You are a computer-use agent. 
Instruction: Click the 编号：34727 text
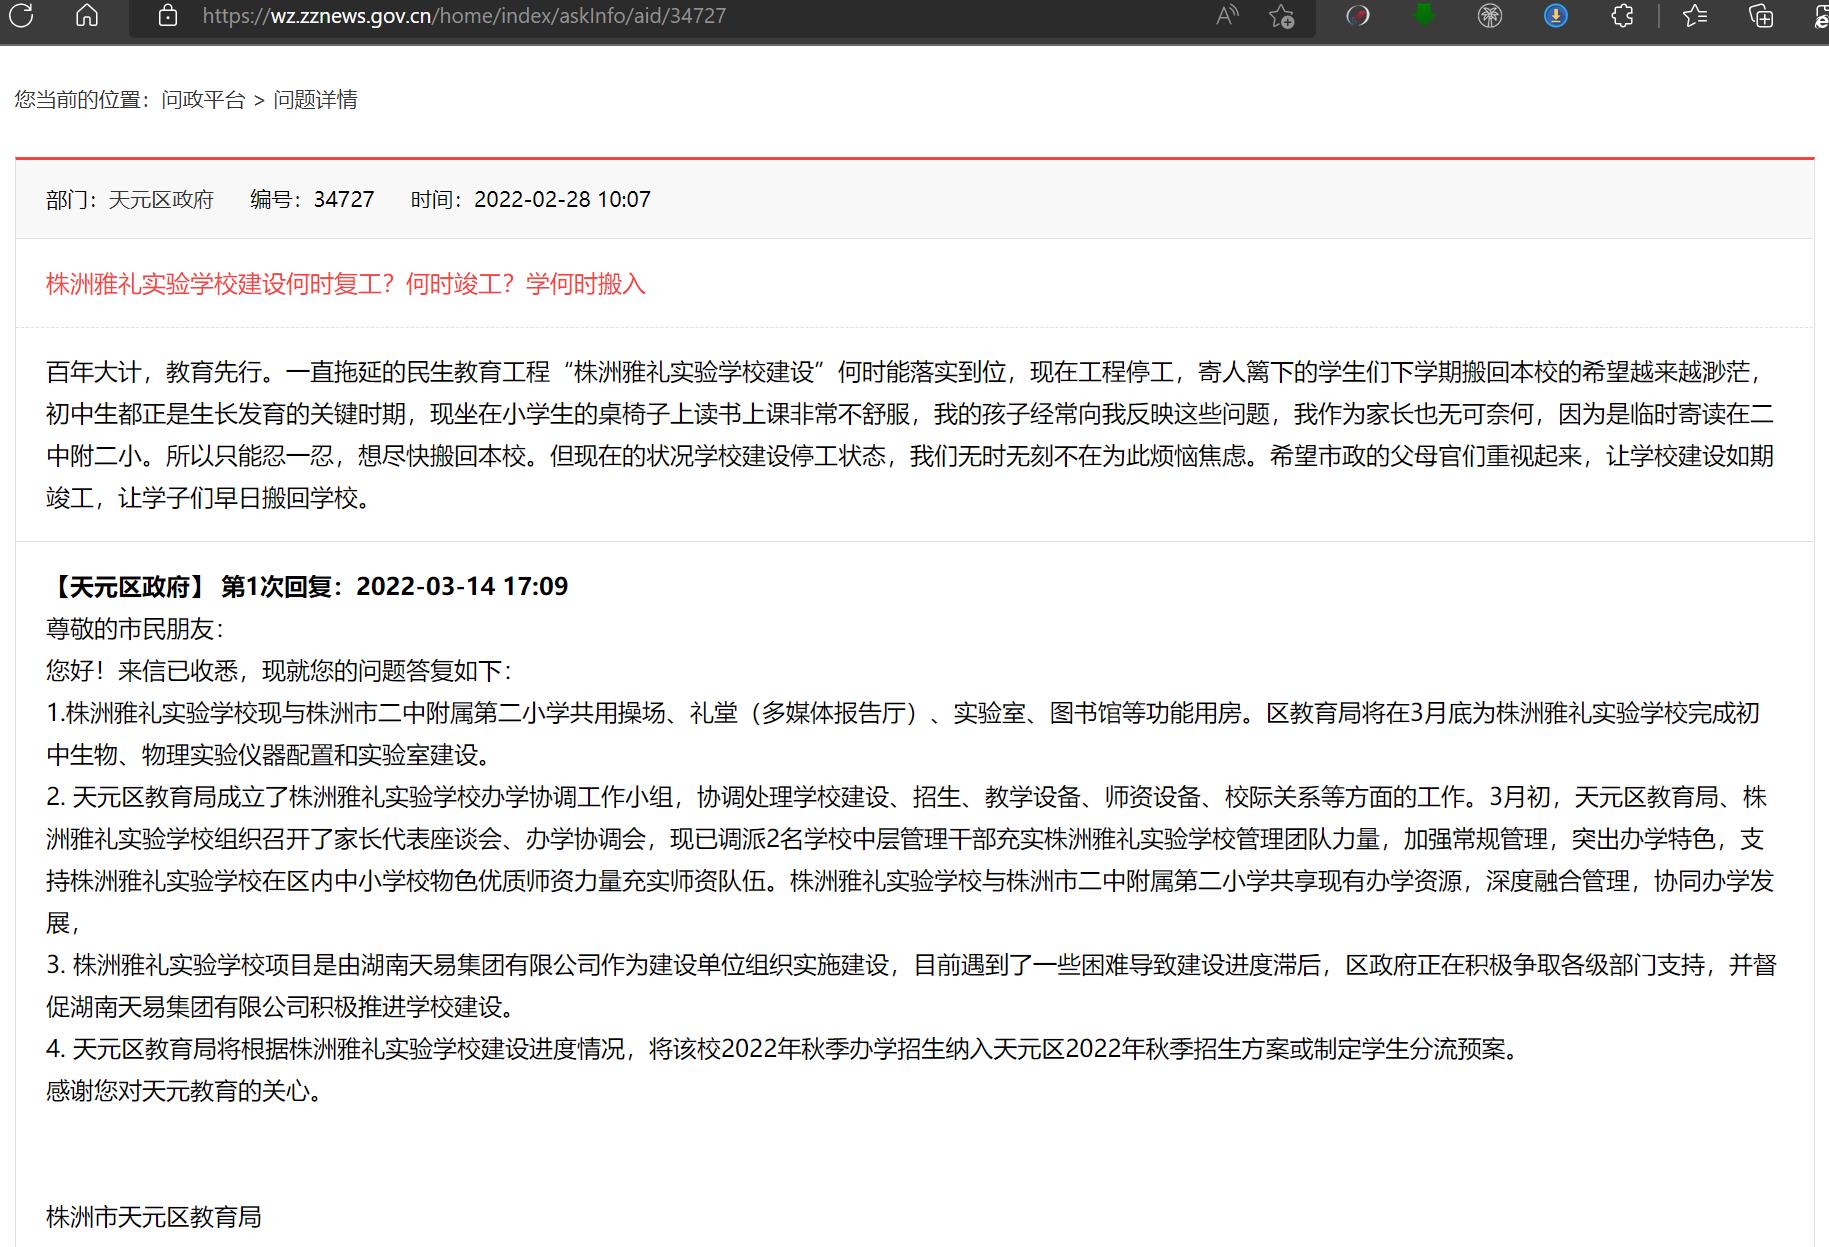[x=312, y=200]
